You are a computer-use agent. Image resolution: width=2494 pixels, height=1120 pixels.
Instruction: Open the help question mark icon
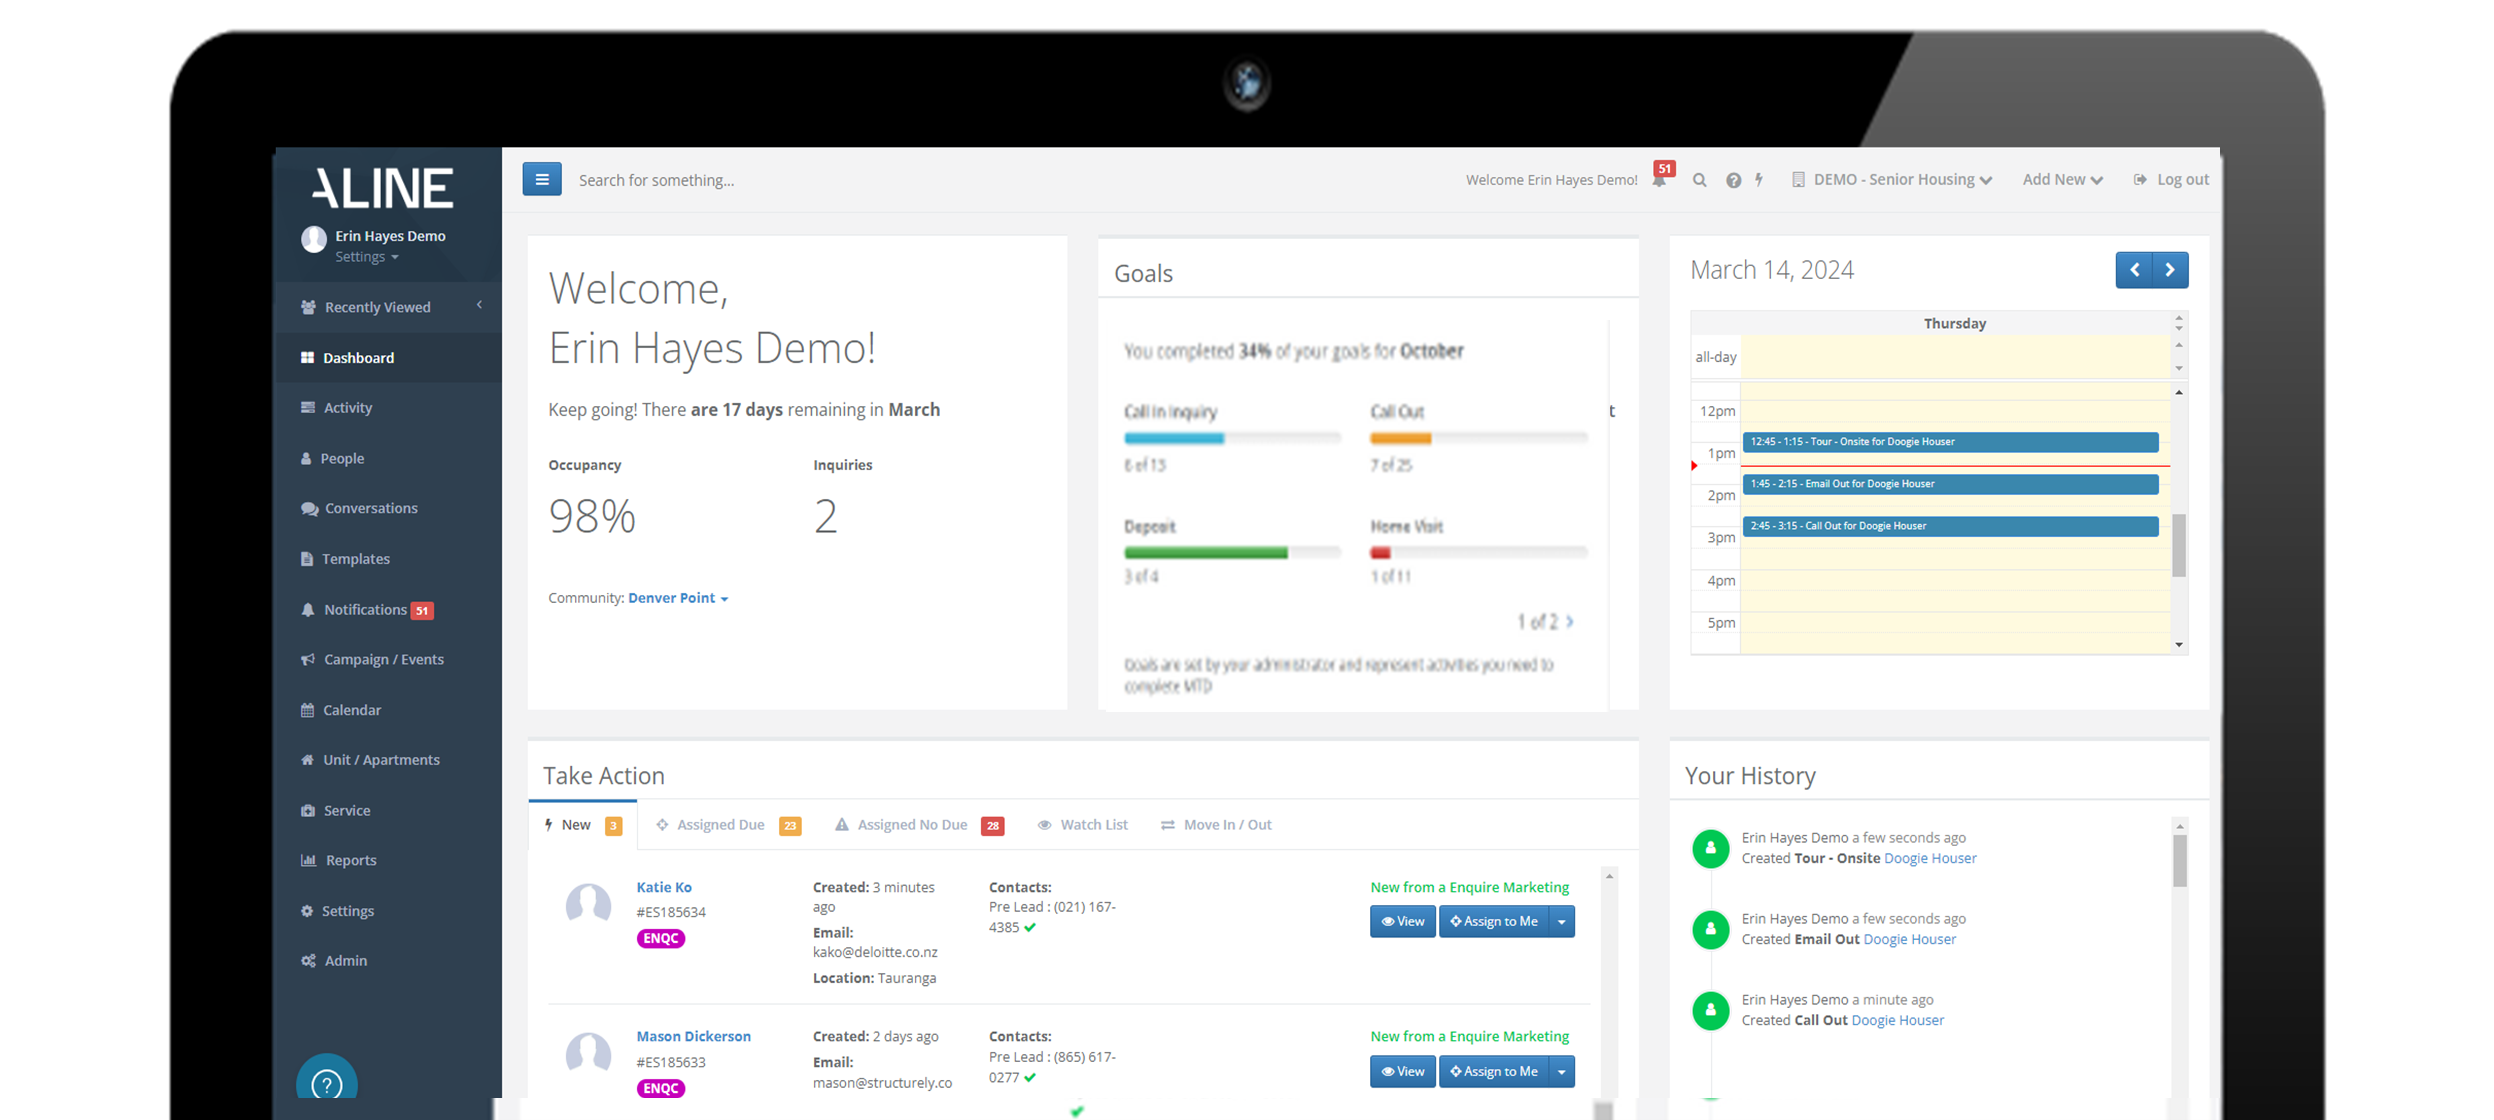tap(1733, 180)
